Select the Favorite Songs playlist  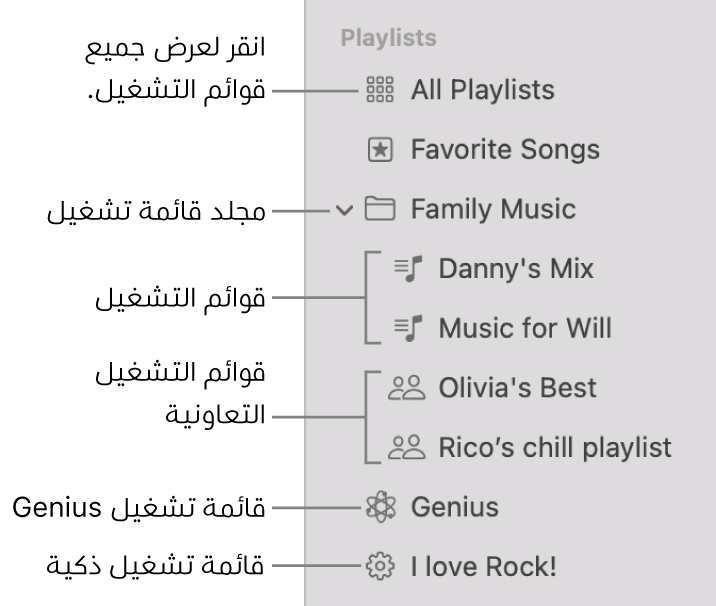505,151
